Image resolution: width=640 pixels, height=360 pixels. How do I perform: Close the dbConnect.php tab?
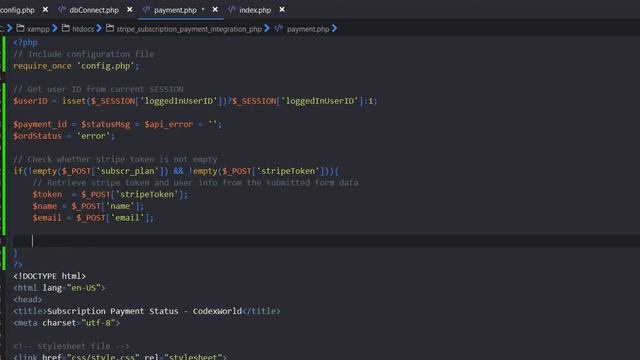click(x=129, y=9)
